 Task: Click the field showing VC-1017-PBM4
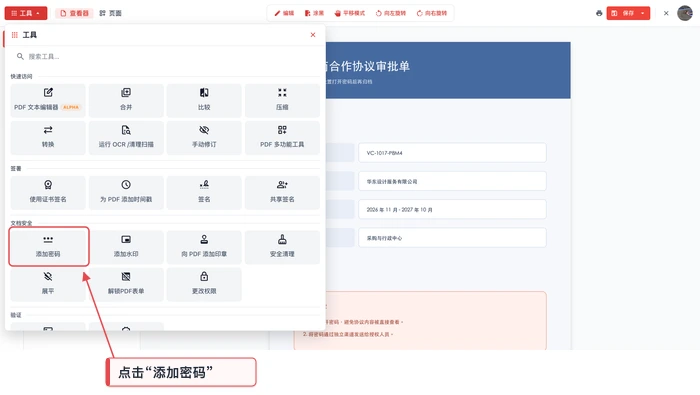tap(452, 153)
